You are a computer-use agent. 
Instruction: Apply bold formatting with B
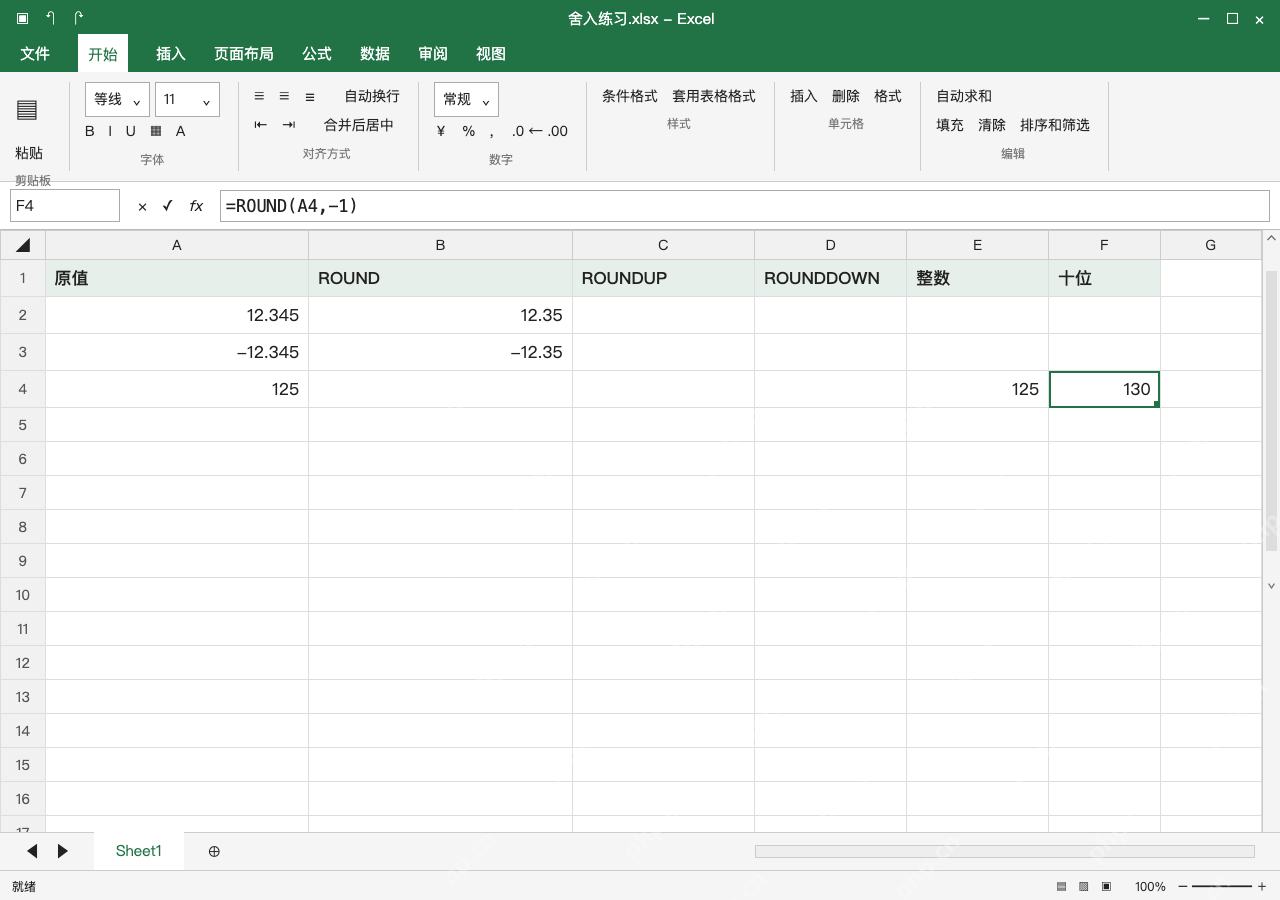point(90,131)
